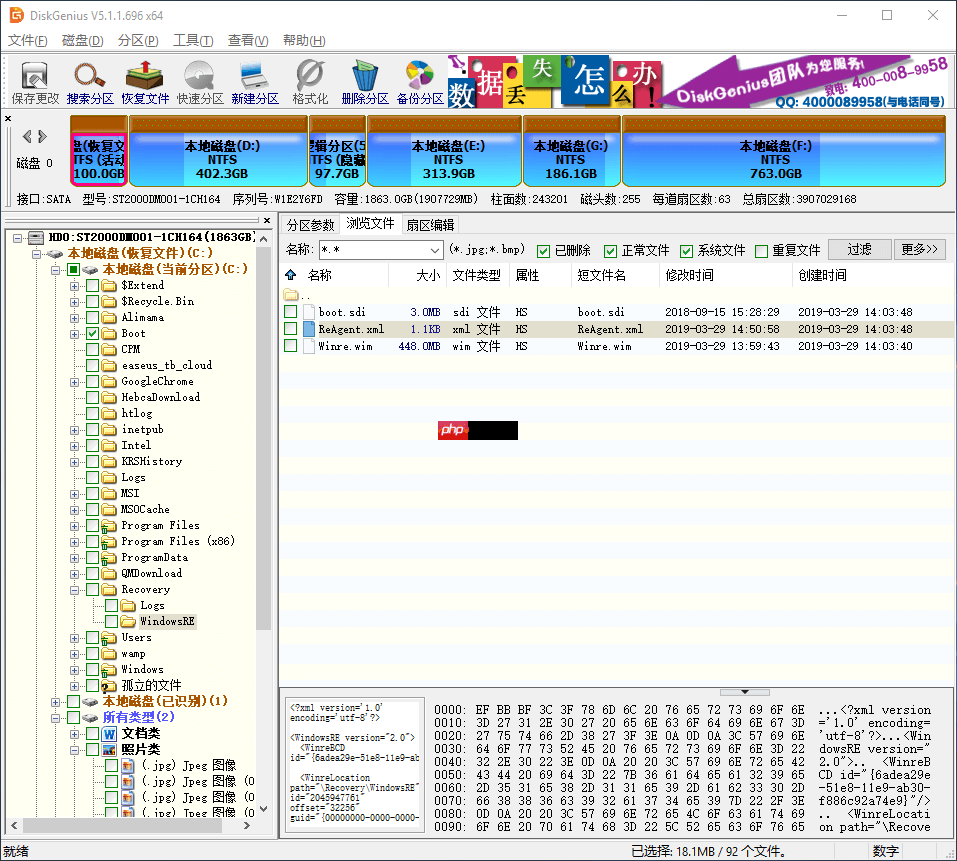Enable the 重复文件 duplicate files checkbox
Image resolution: width=957 pixels, height=861 pixels.
762,251
